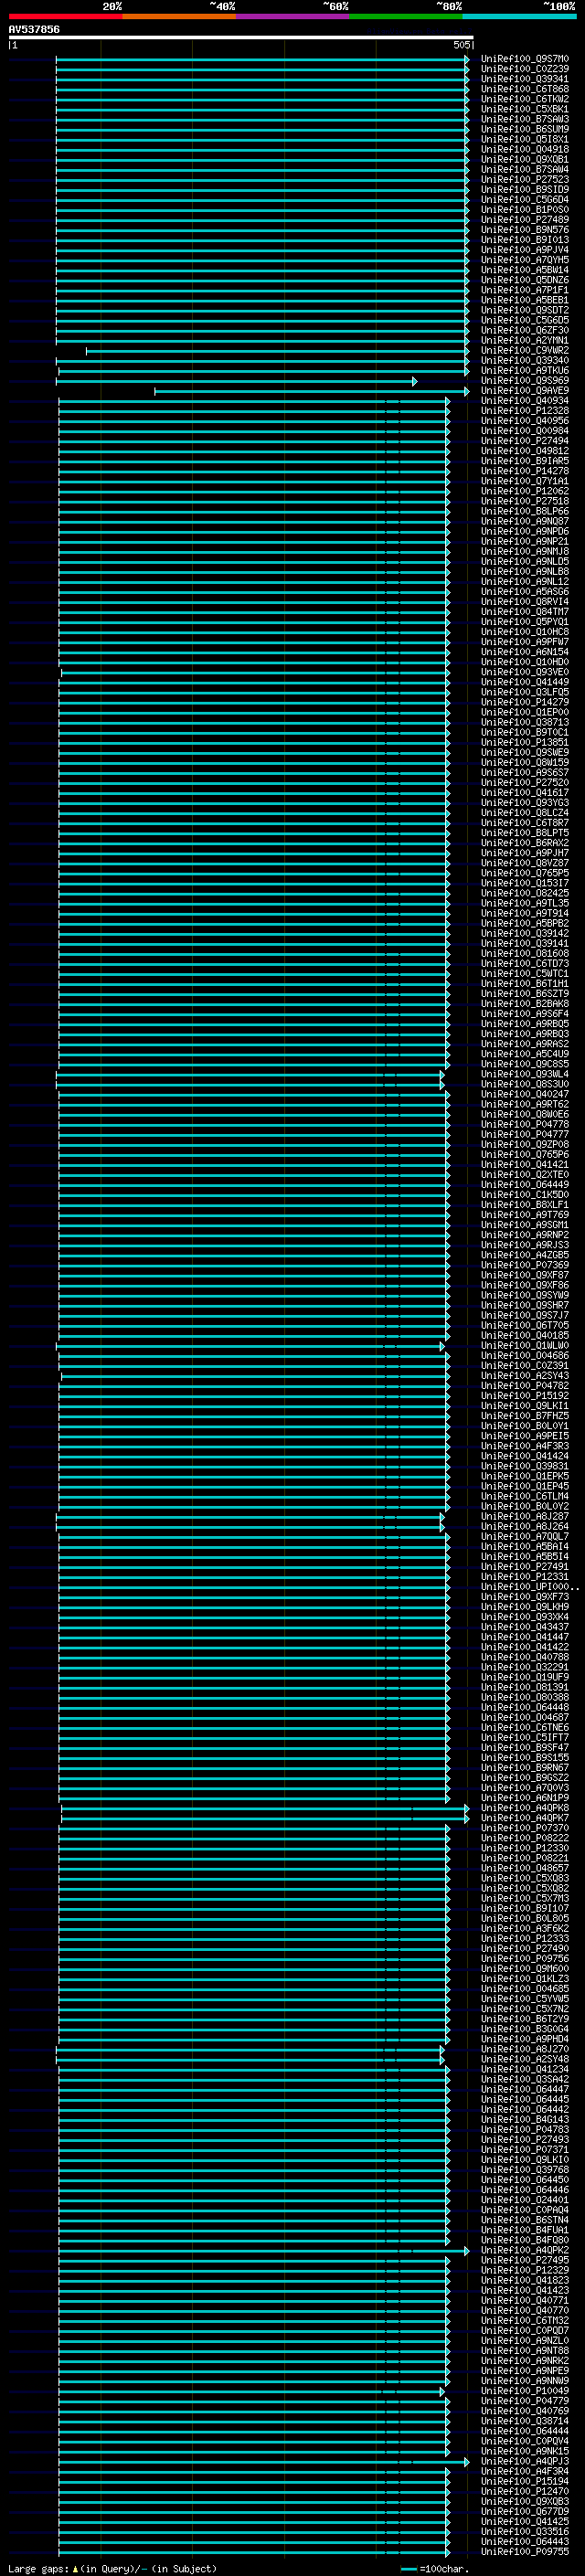Select hit UniRef100_P10049

click(524, 2391)
